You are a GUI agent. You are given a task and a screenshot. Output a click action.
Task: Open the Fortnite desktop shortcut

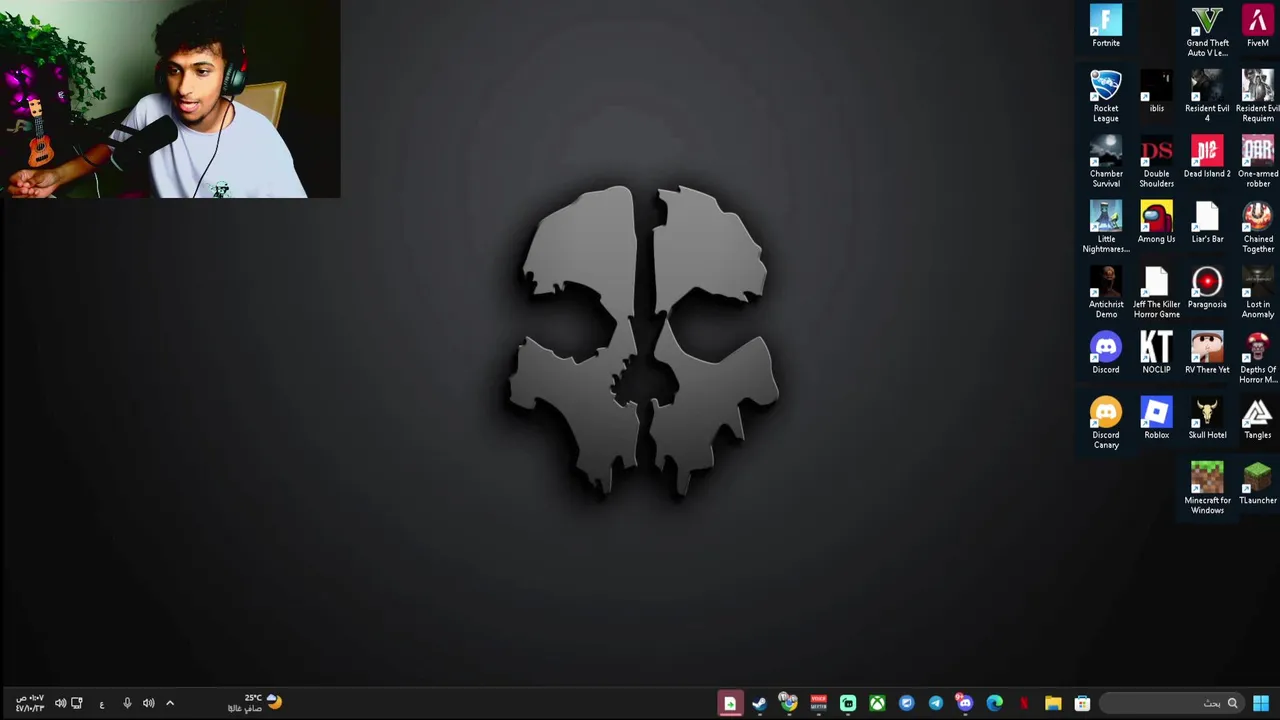click(1106, 27)
